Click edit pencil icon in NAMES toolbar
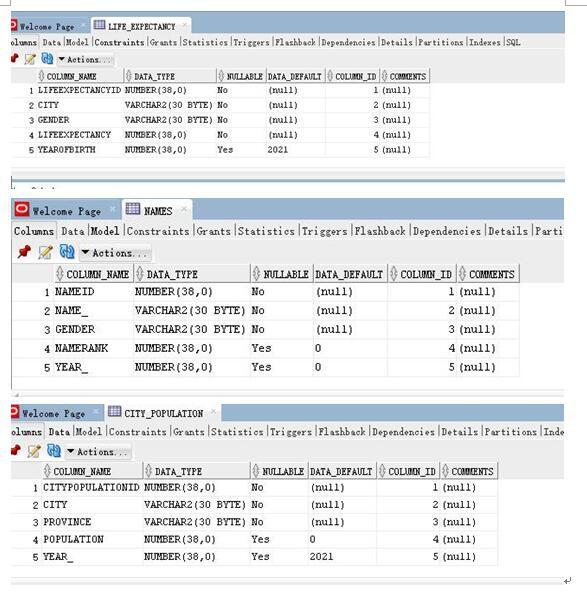This screenshot has height=597, width=587. tap(45, 252)
